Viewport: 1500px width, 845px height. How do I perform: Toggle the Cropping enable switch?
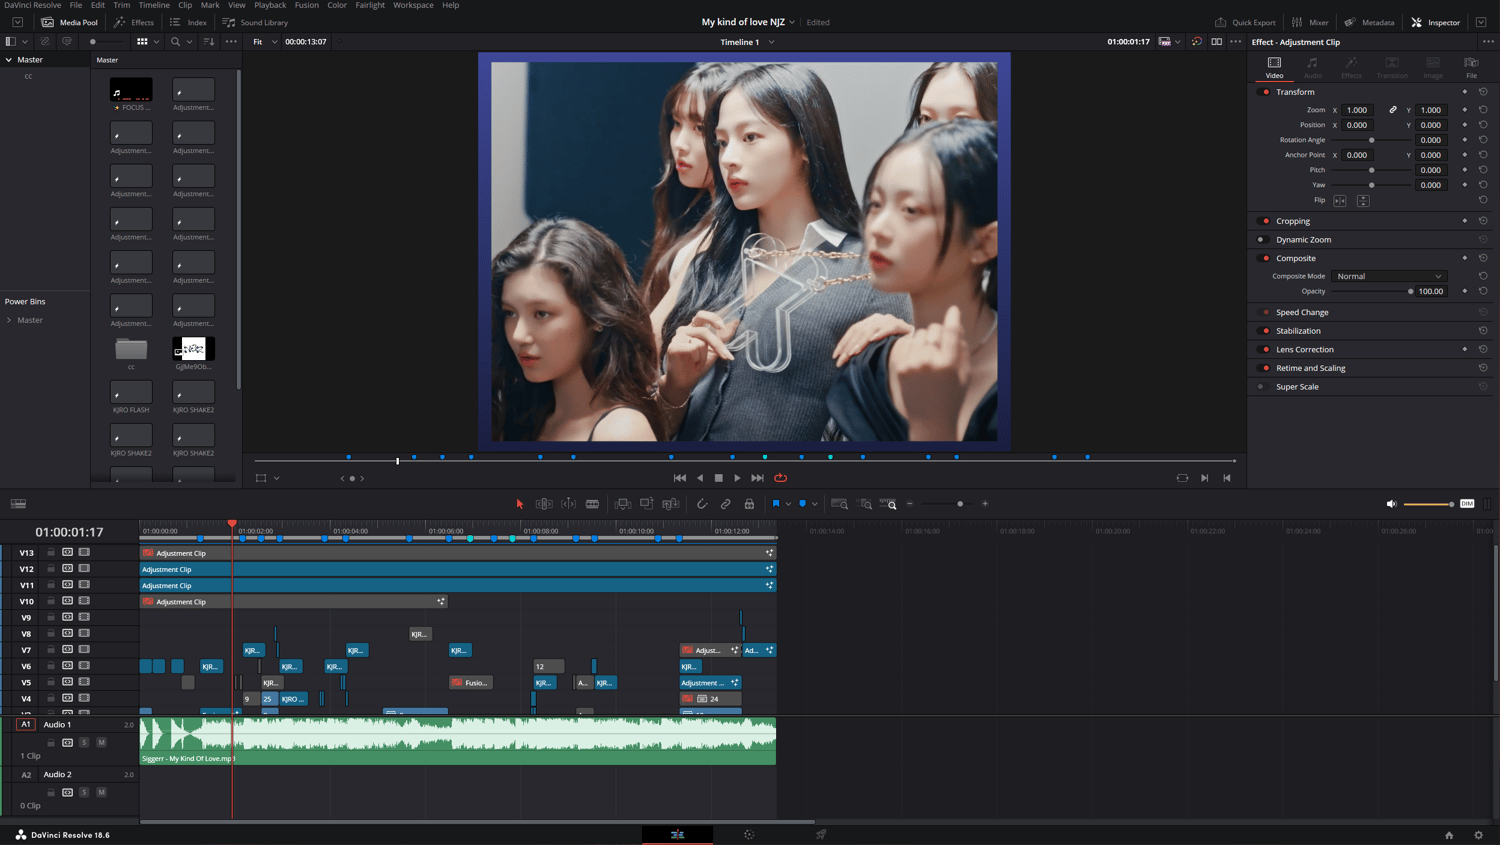1264,221
